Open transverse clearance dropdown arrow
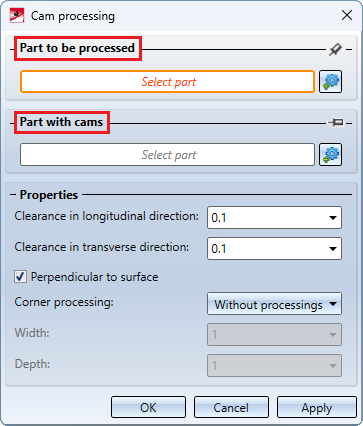Viewport: 363px width, 426px height. [x=332, y=249]
